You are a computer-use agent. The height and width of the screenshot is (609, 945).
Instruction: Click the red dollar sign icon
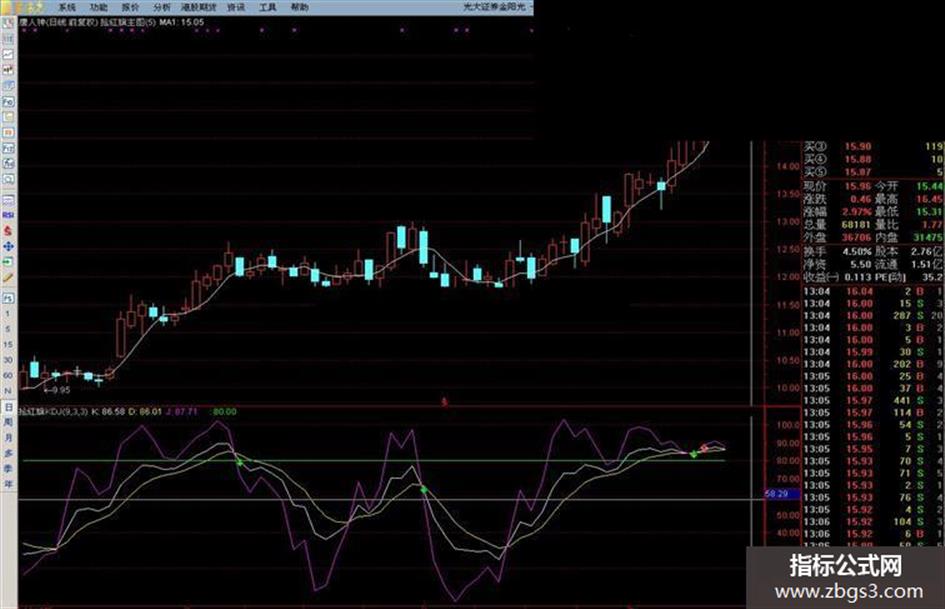point(8,231)
